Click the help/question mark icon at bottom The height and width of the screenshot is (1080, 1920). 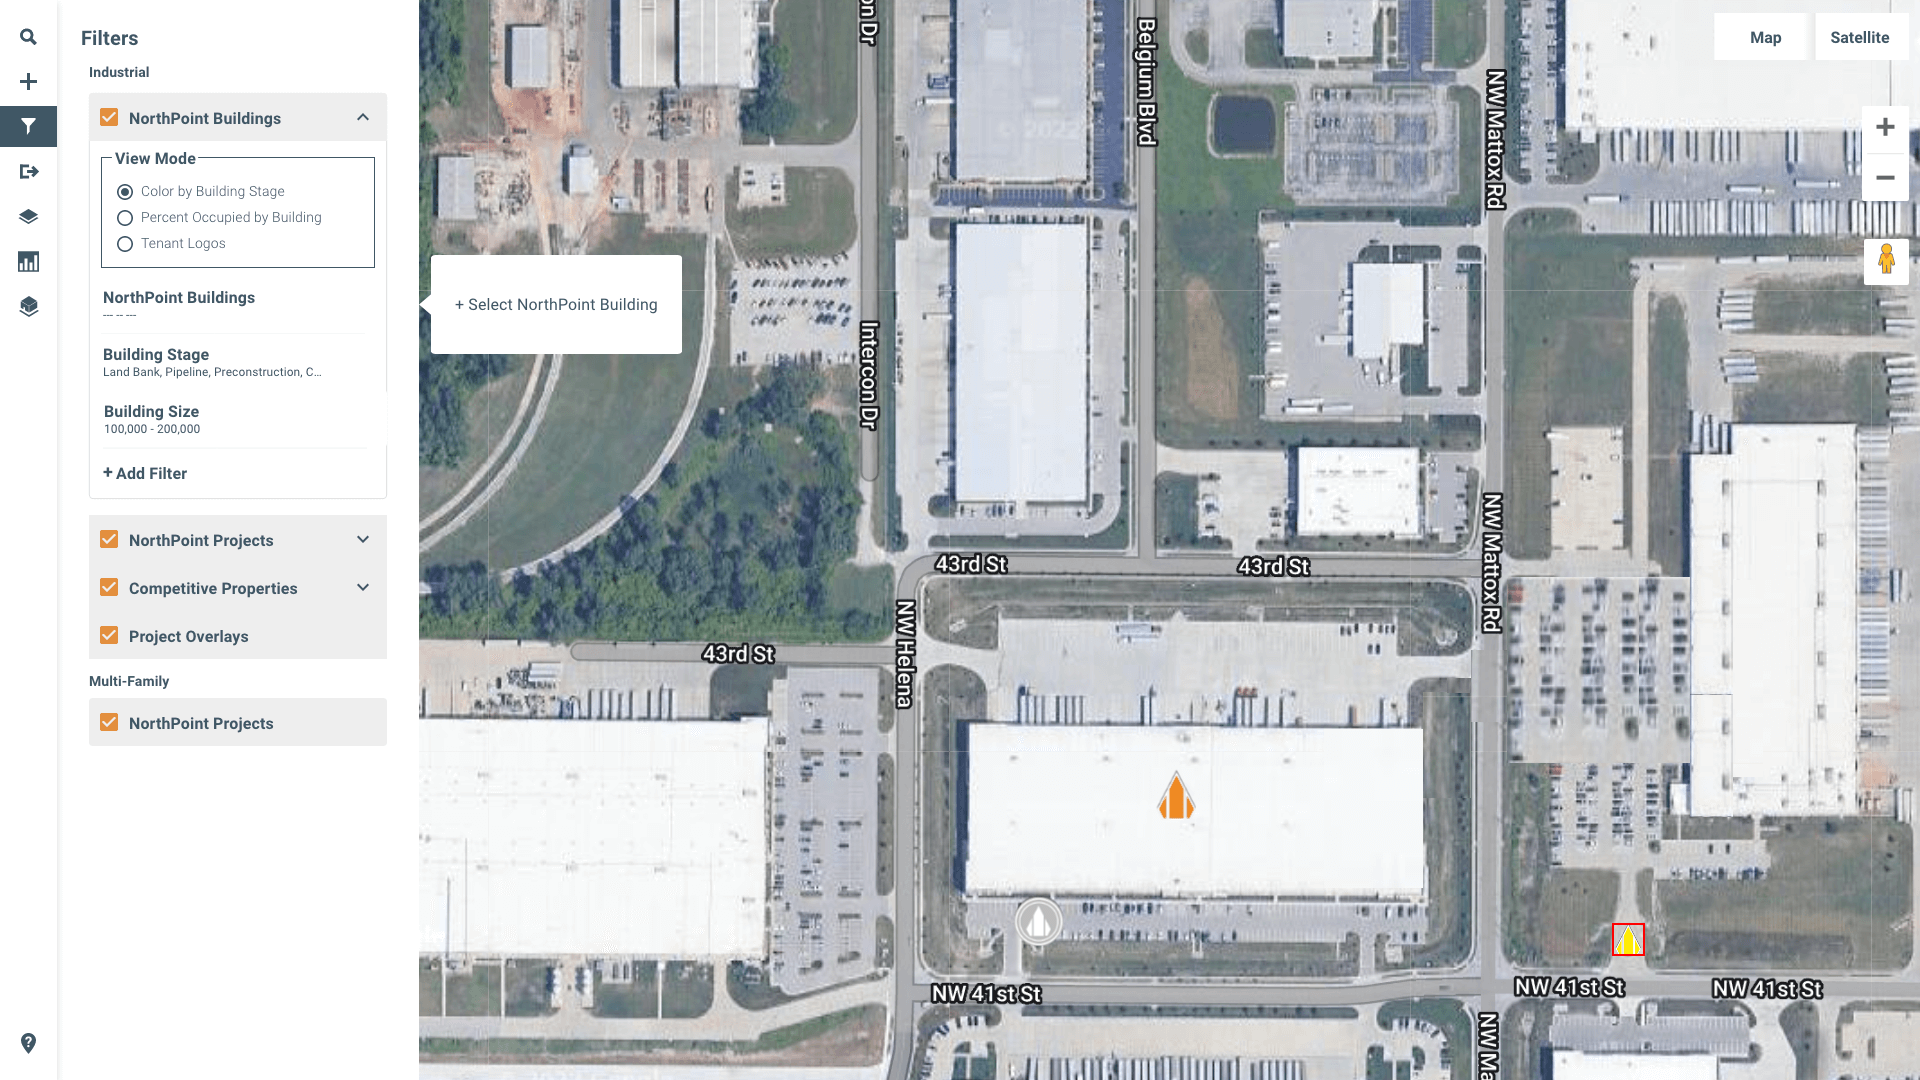pos(28,1042)
